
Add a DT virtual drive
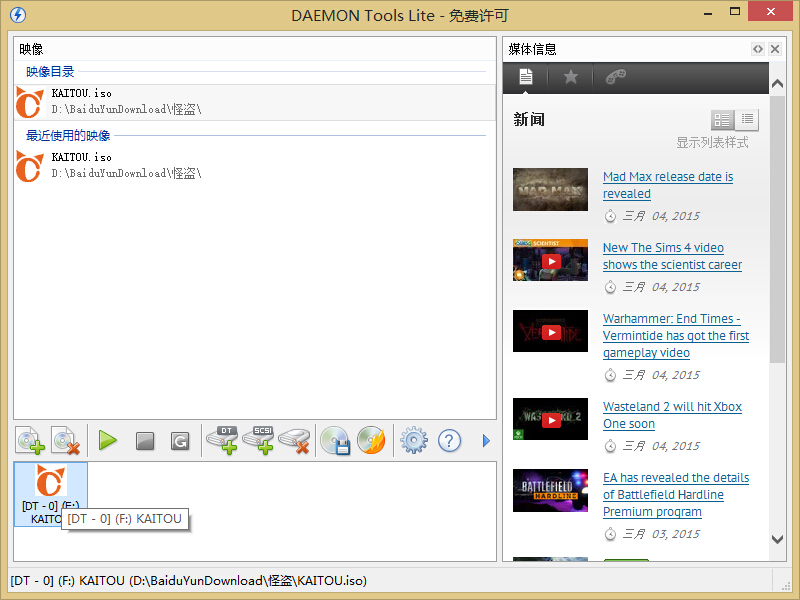coord(222,440)
